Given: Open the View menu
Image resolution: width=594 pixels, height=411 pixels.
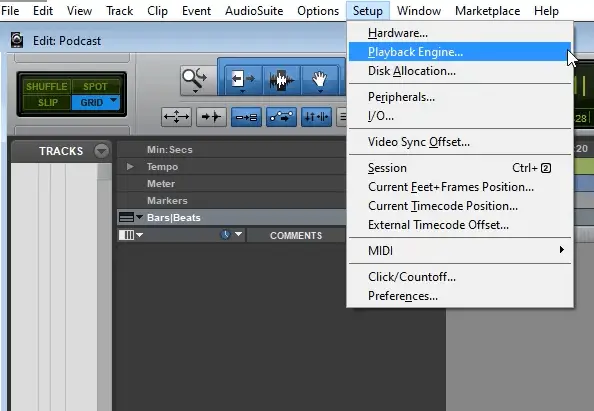Looking at the screenshot, I should 79,11.
